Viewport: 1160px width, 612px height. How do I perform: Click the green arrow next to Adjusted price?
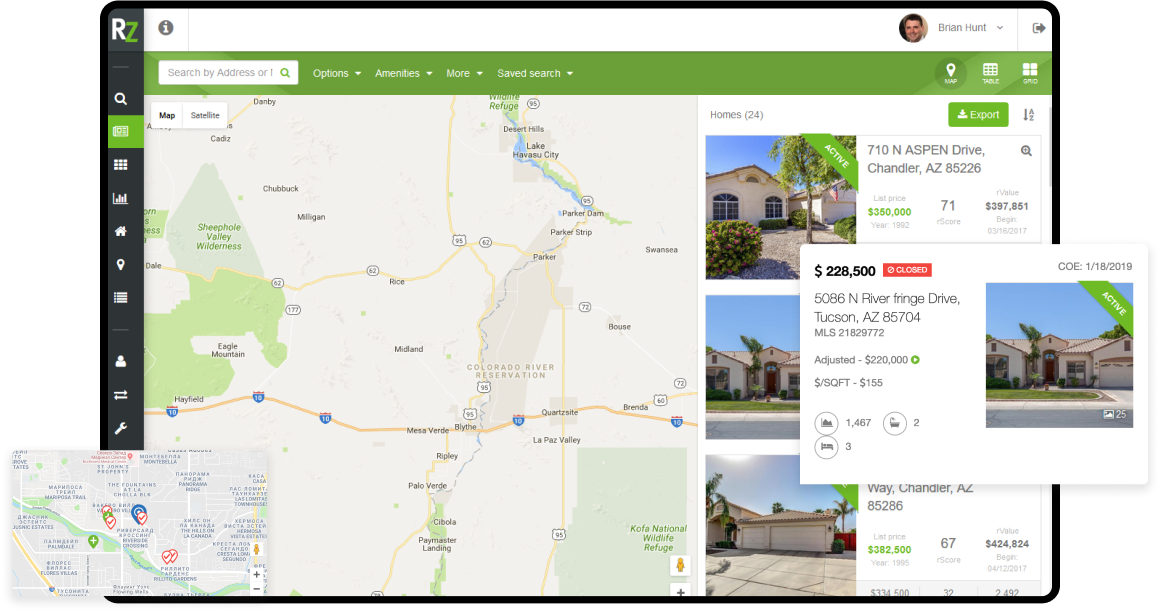point(915,360)
